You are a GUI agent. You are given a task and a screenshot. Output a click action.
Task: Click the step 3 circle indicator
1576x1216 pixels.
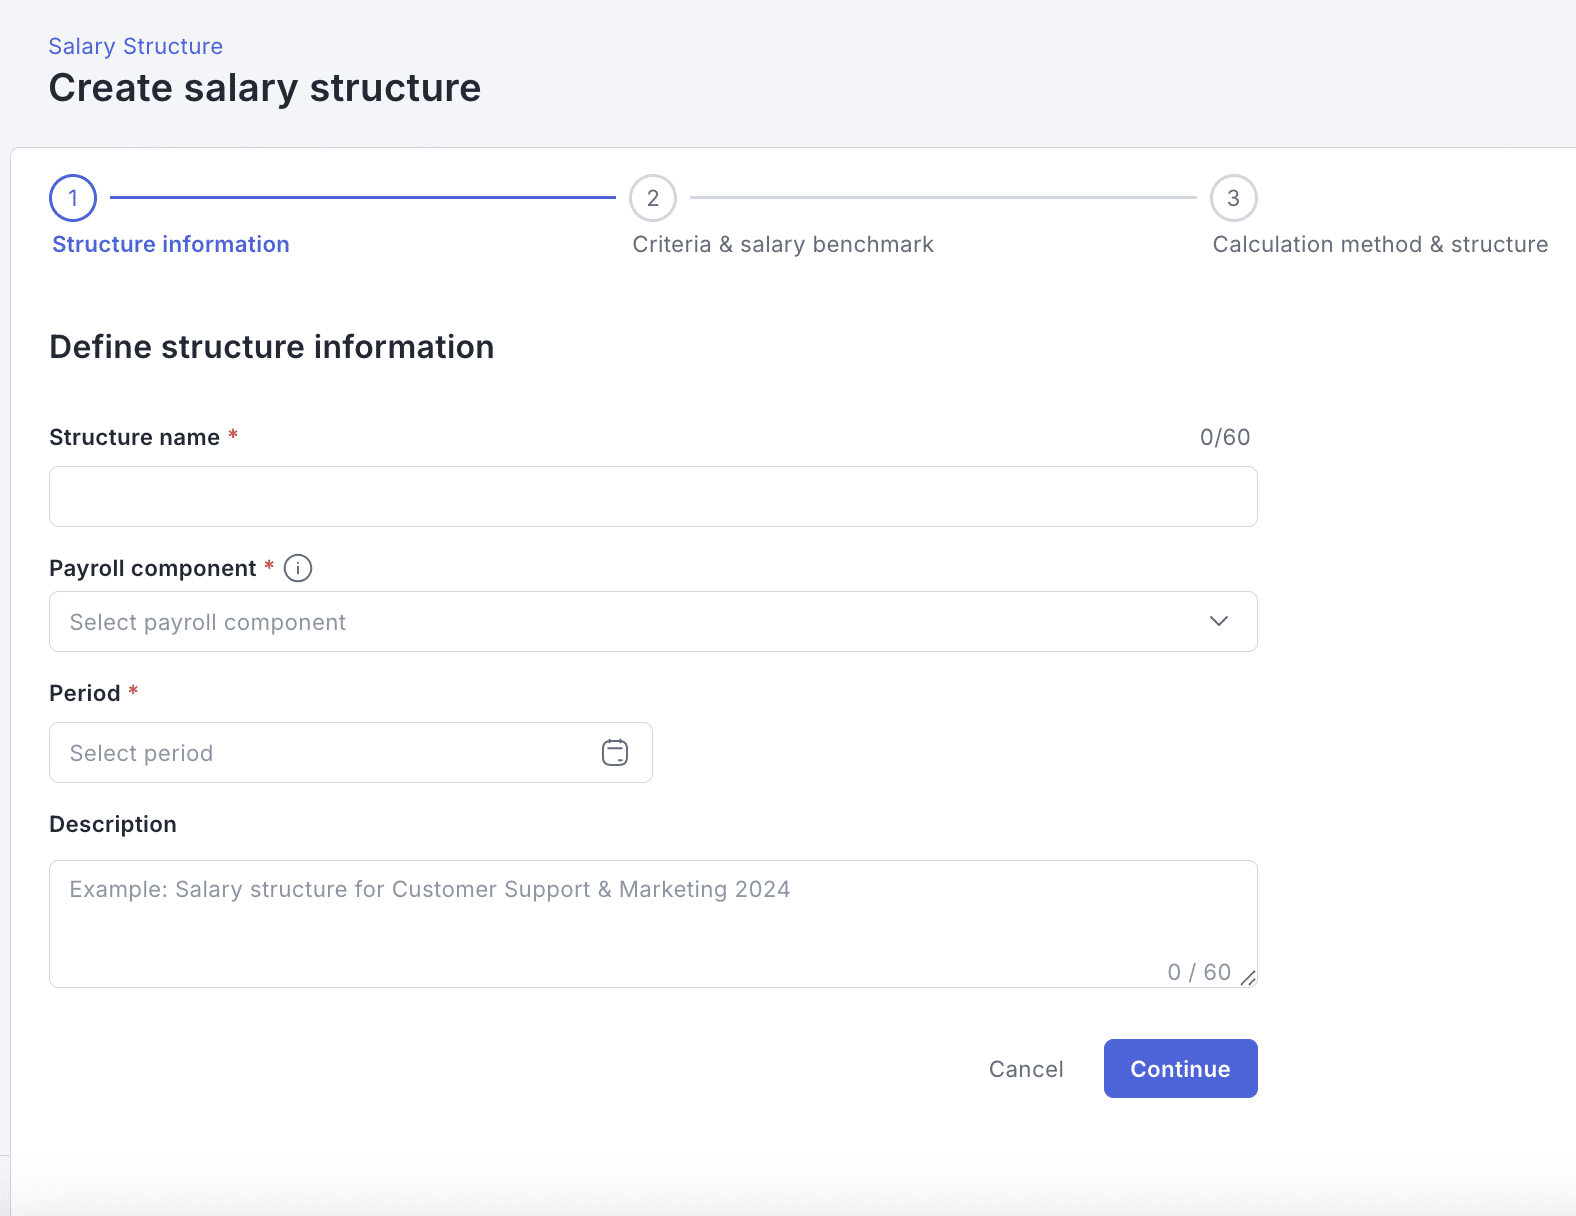[x=1233, y=198]
